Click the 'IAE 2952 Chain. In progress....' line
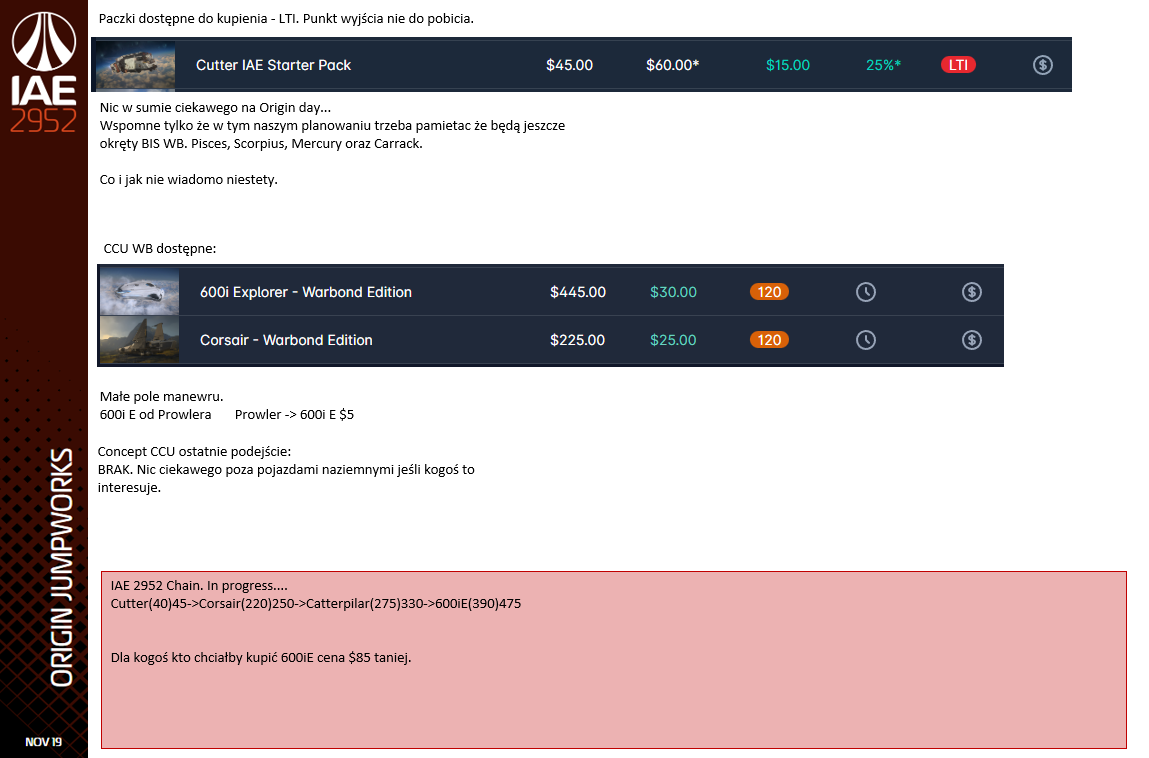 pyautogui.click(x=199, y=586)
